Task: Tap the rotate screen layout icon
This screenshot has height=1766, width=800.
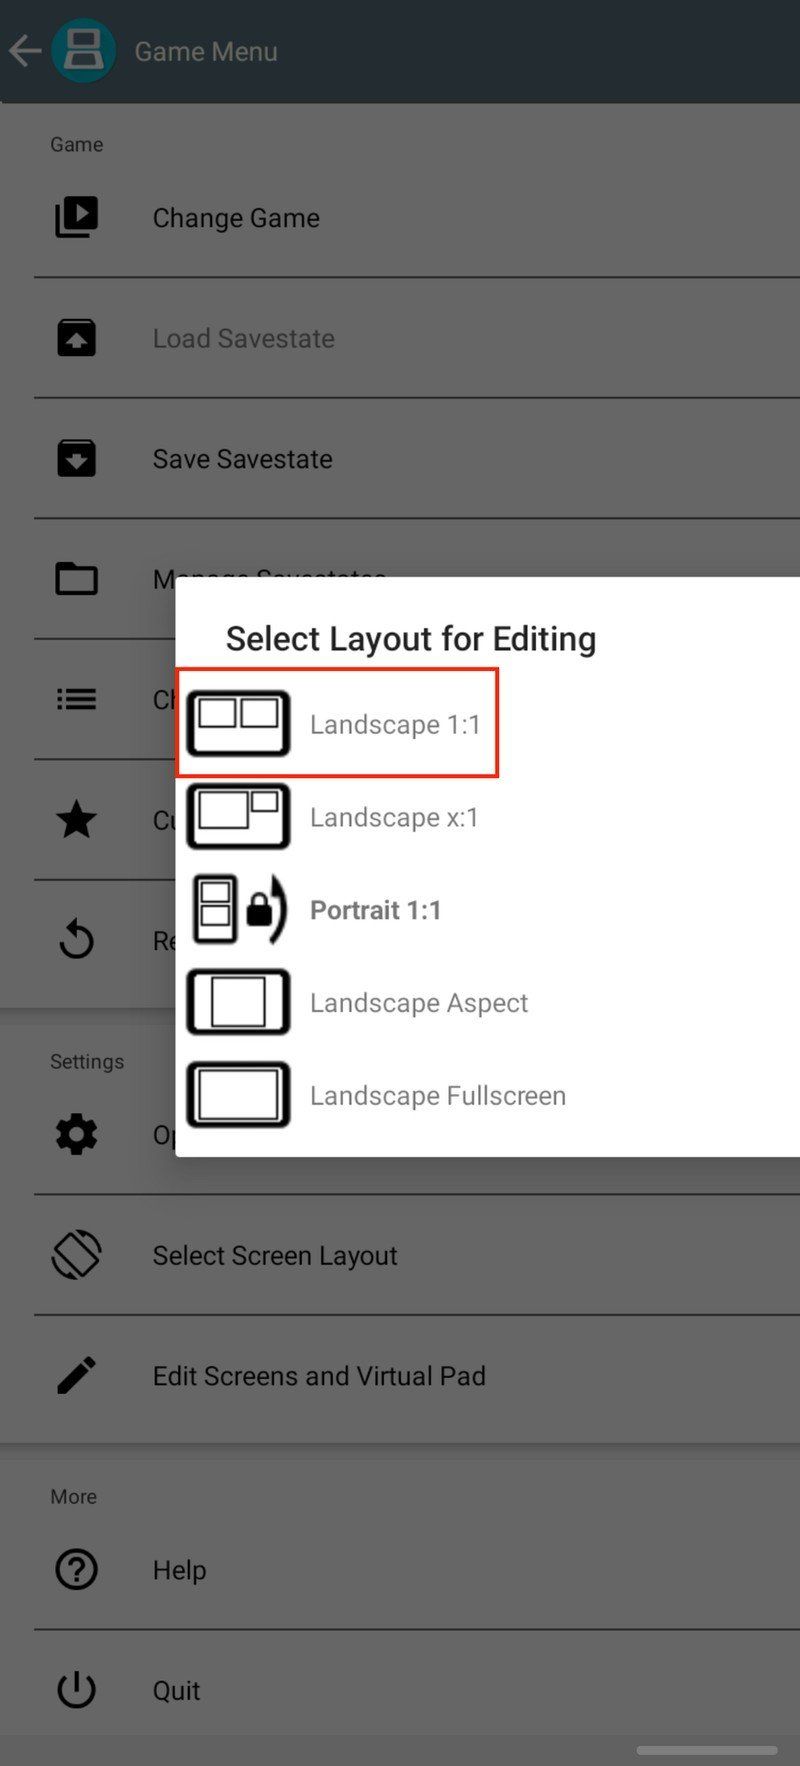Action: click(76, 1255)
